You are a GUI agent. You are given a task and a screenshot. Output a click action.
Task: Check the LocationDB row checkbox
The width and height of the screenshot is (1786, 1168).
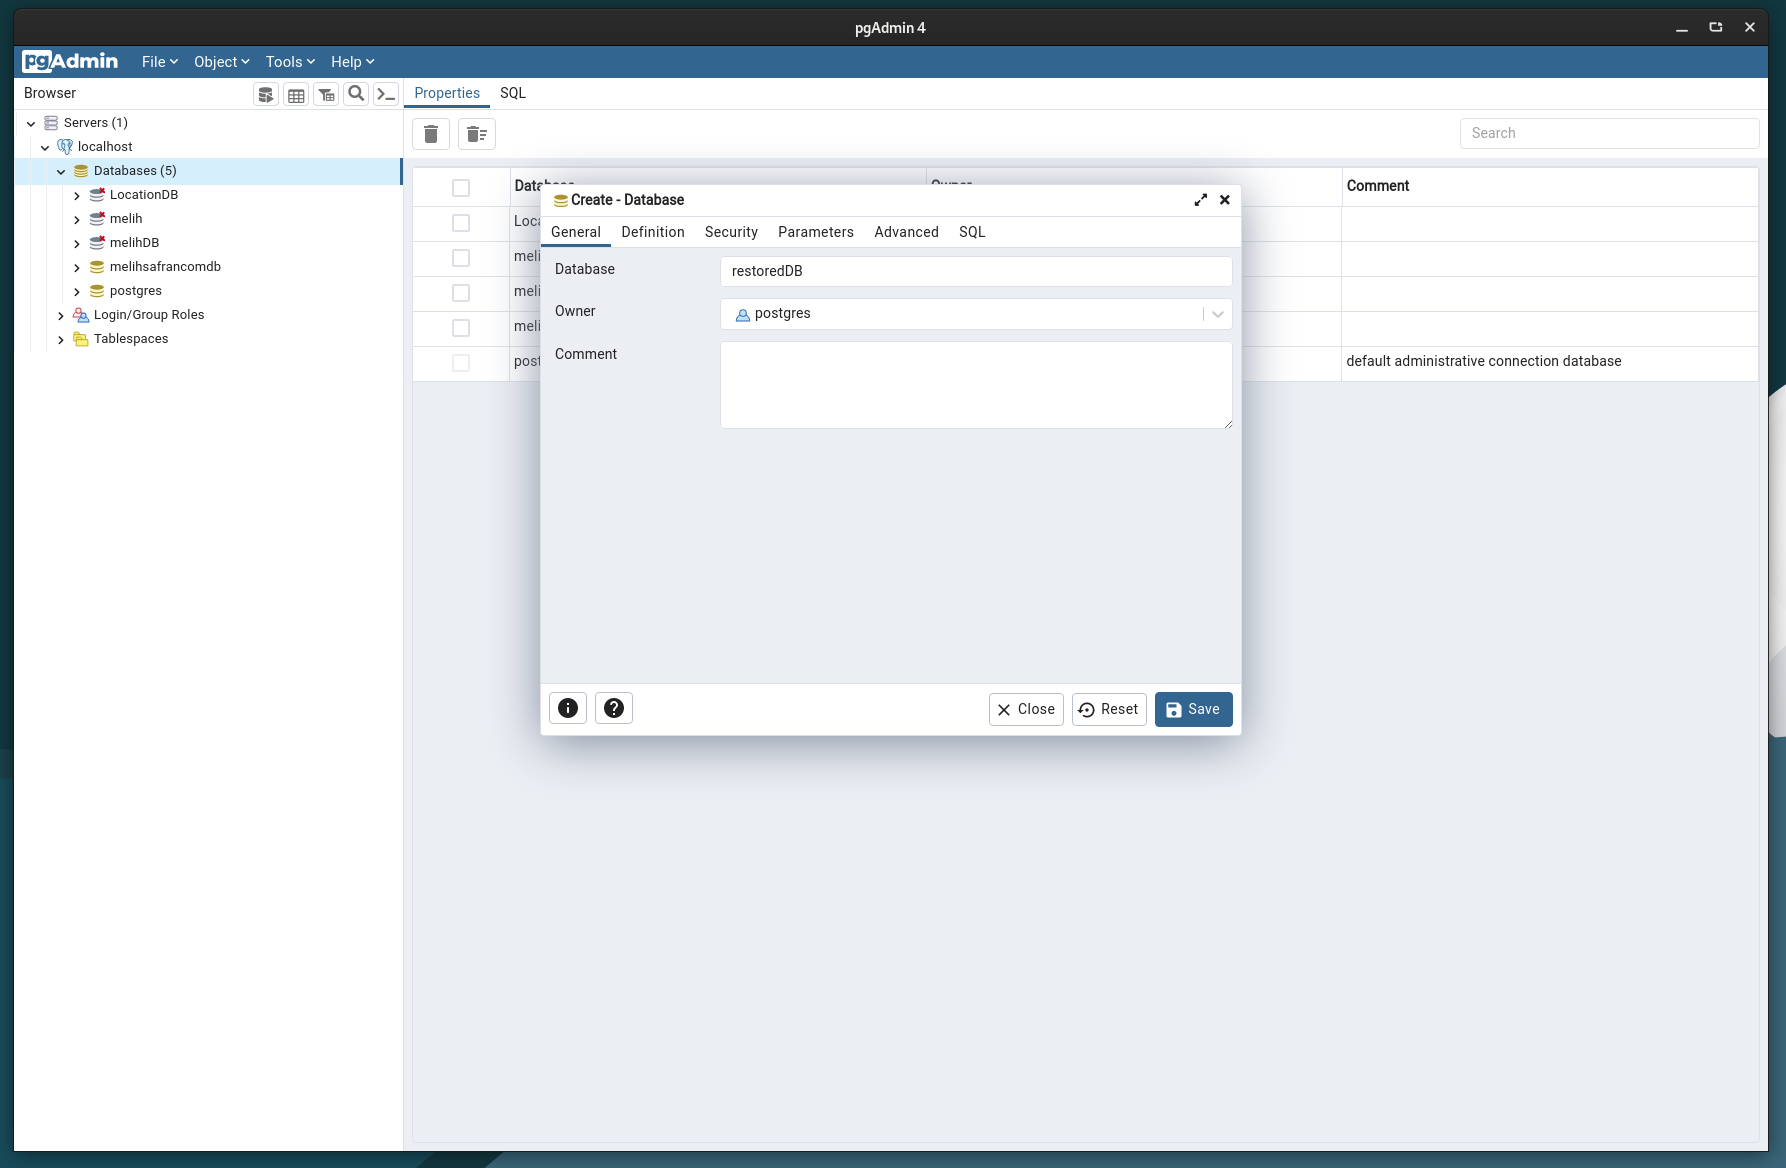pos(461,223)
